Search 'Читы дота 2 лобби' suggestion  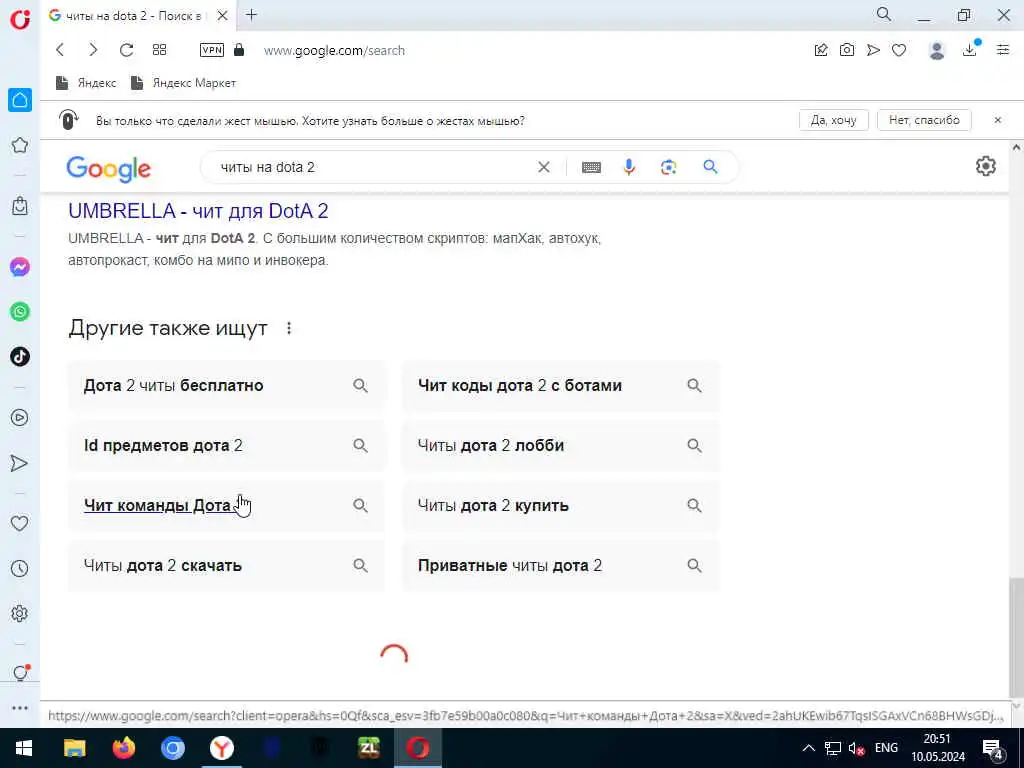561,445
